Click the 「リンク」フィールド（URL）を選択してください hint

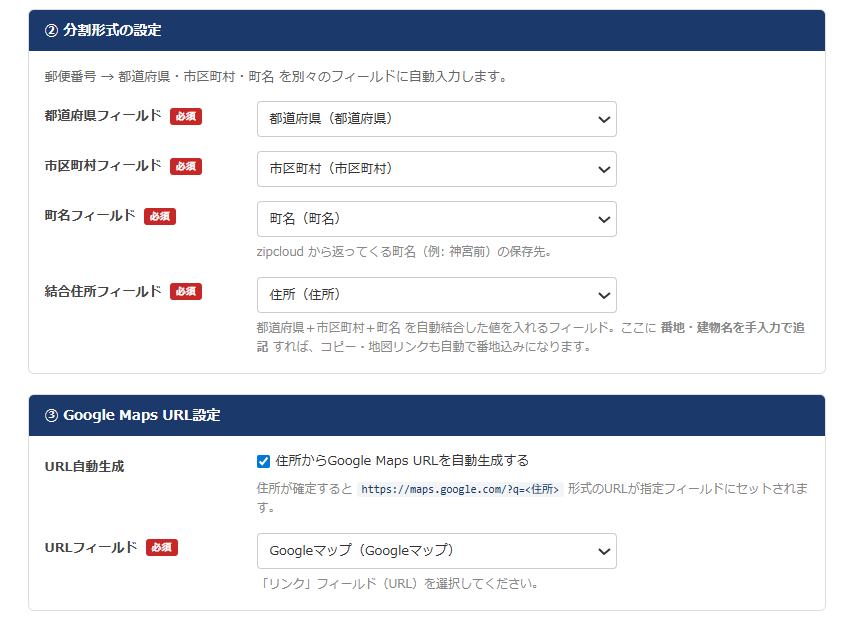tap(398, 583)
